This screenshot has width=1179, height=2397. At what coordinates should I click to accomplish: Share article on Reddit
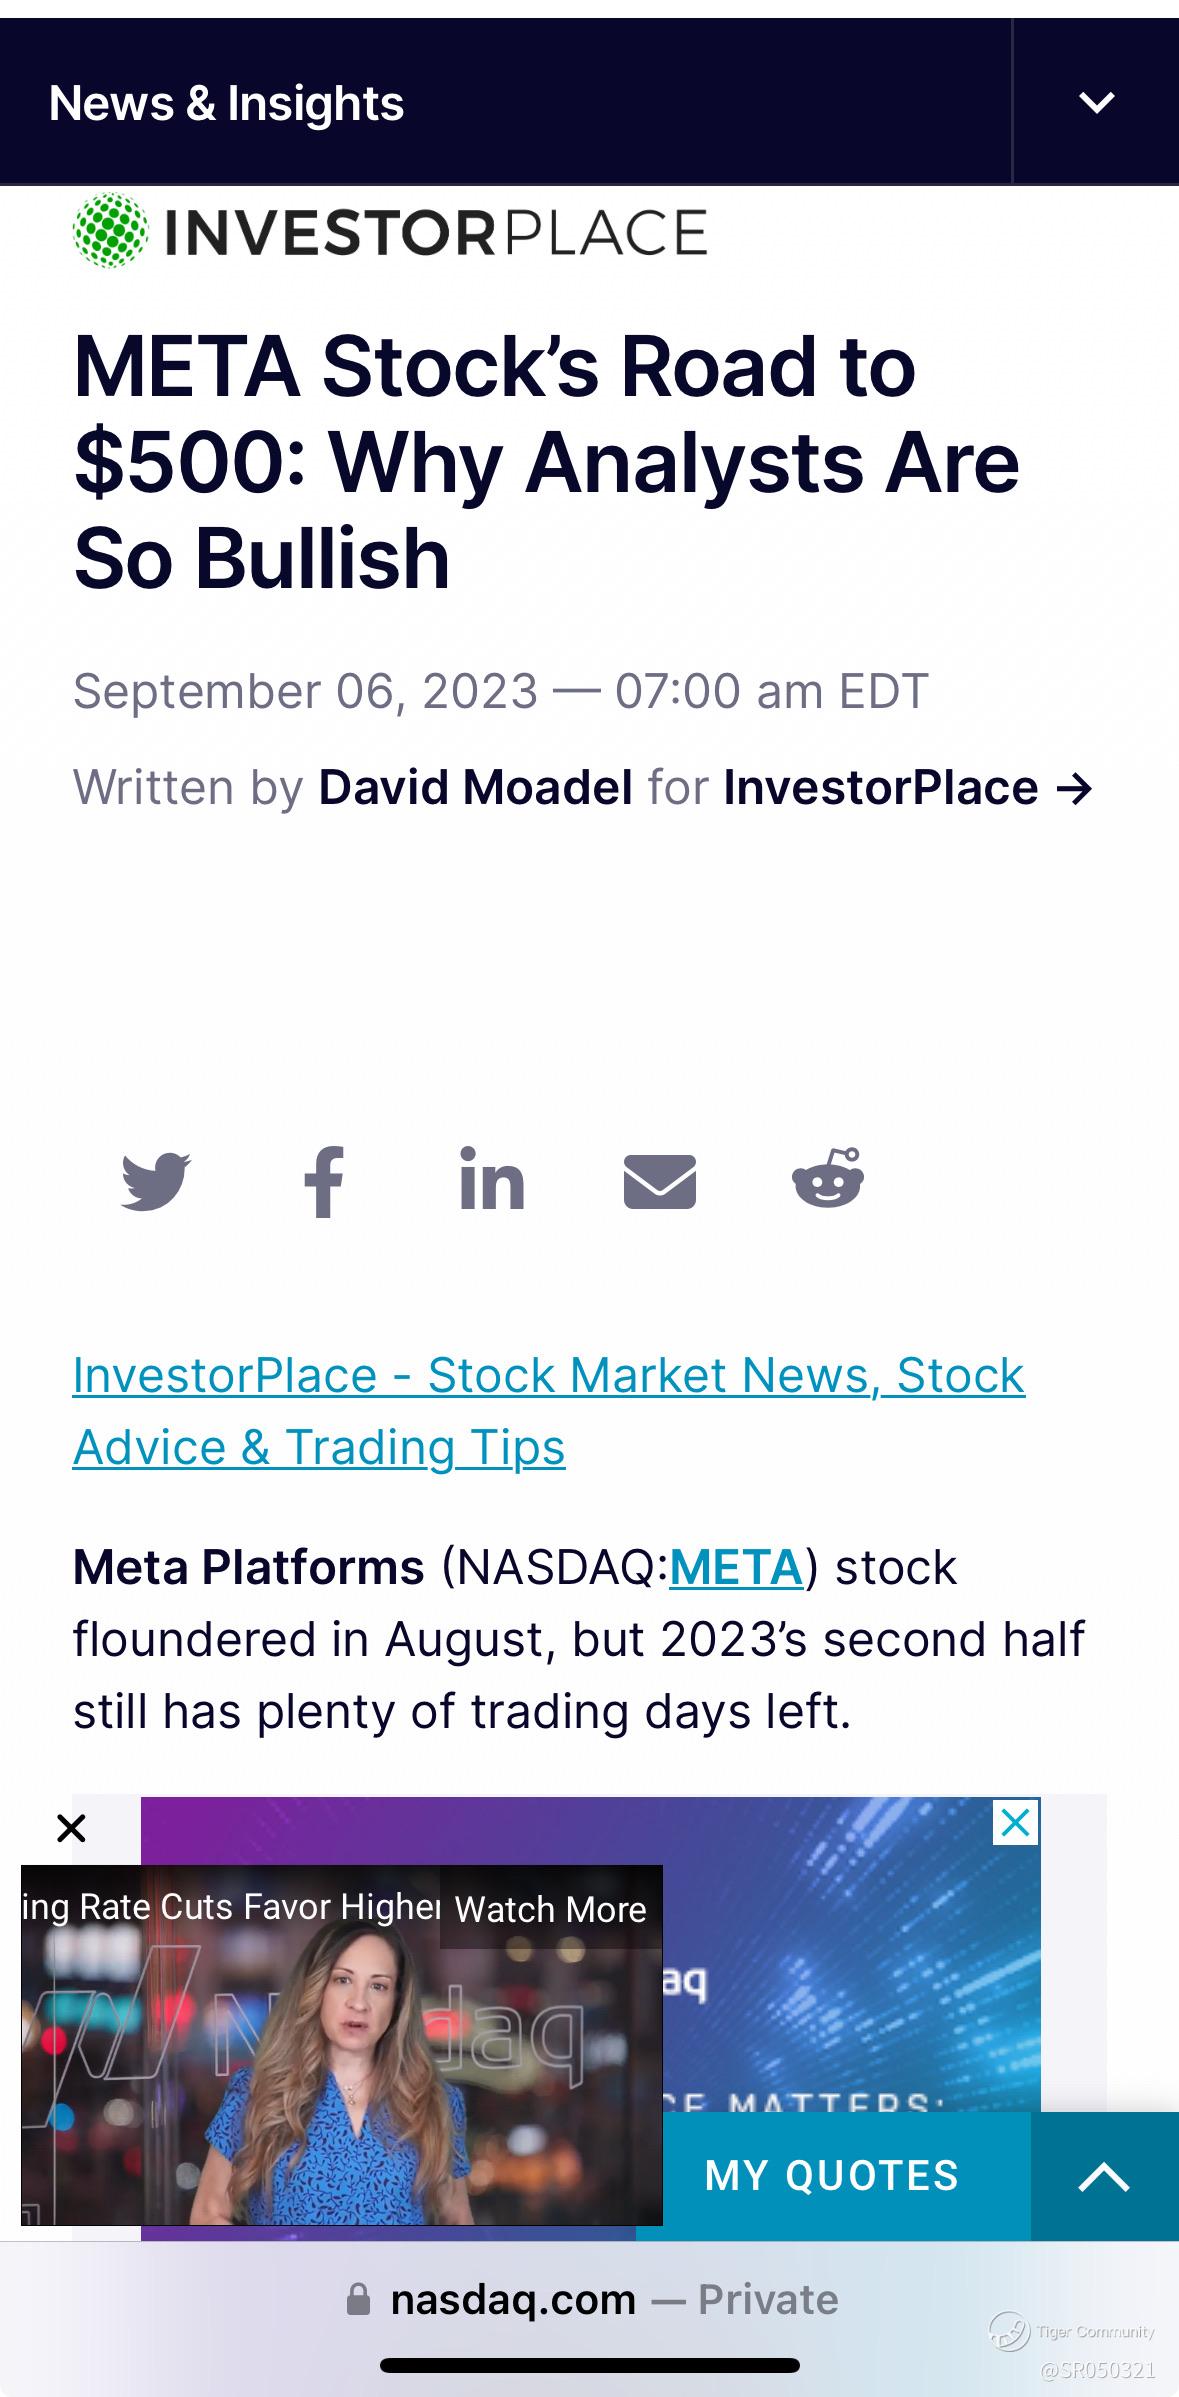coord(828,1178)
